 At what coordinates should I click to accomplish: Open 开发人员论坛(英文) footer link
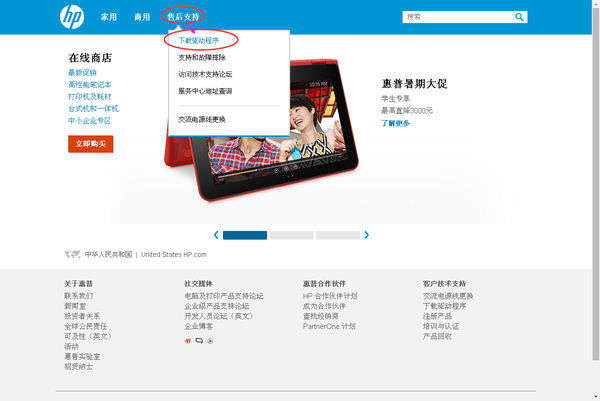[219, 316]
